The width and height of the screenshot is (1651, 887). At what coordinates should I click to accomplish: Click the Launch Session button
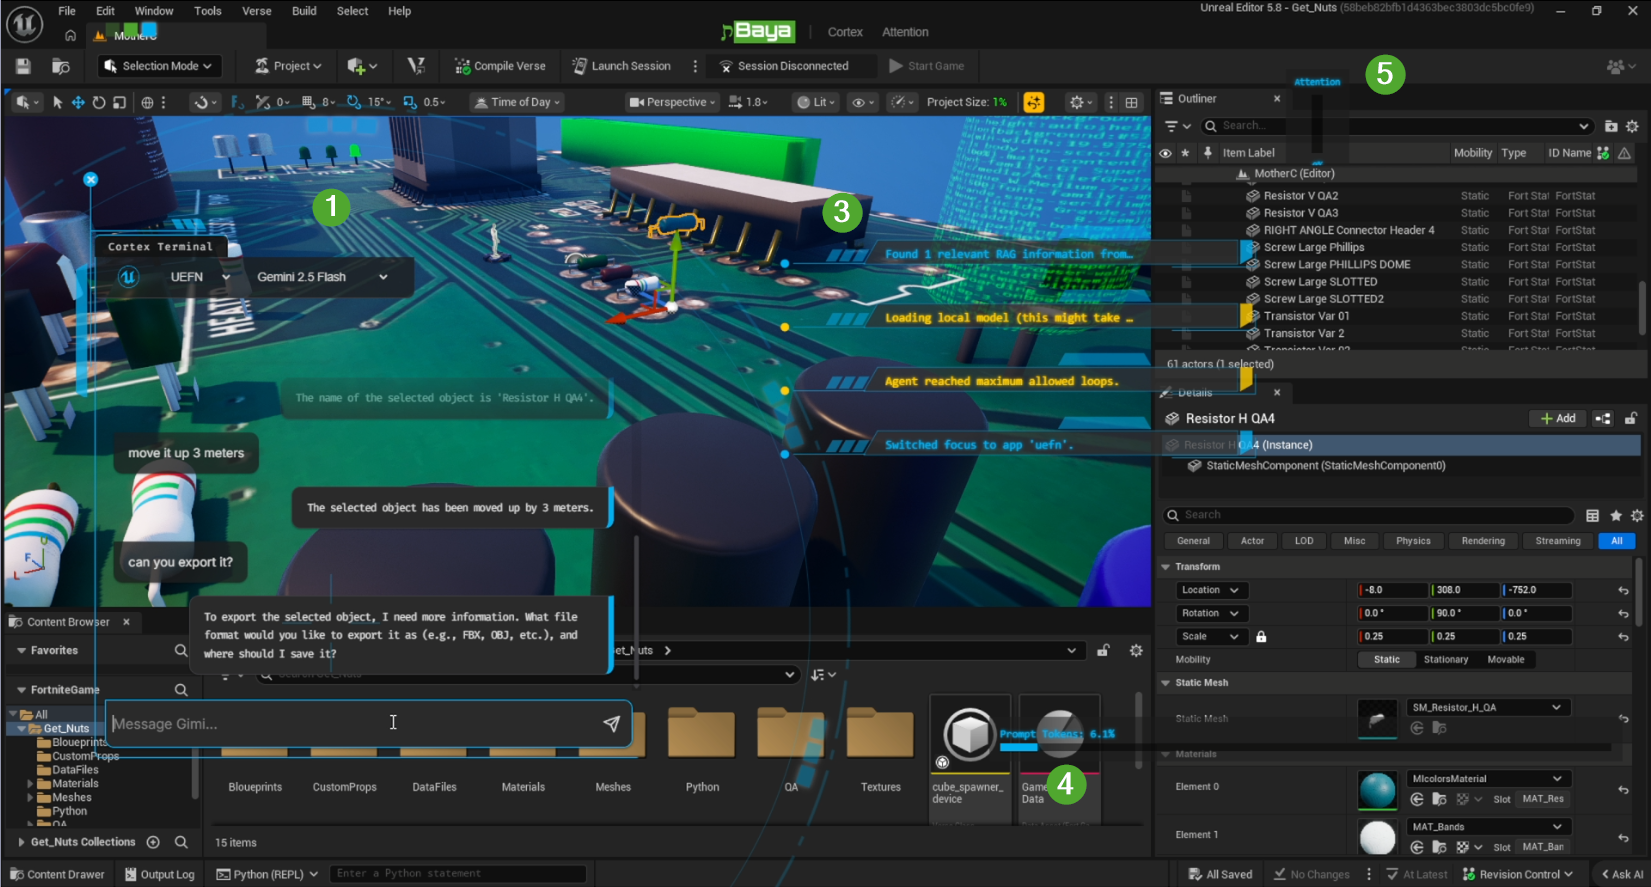[x=621, y=66]
